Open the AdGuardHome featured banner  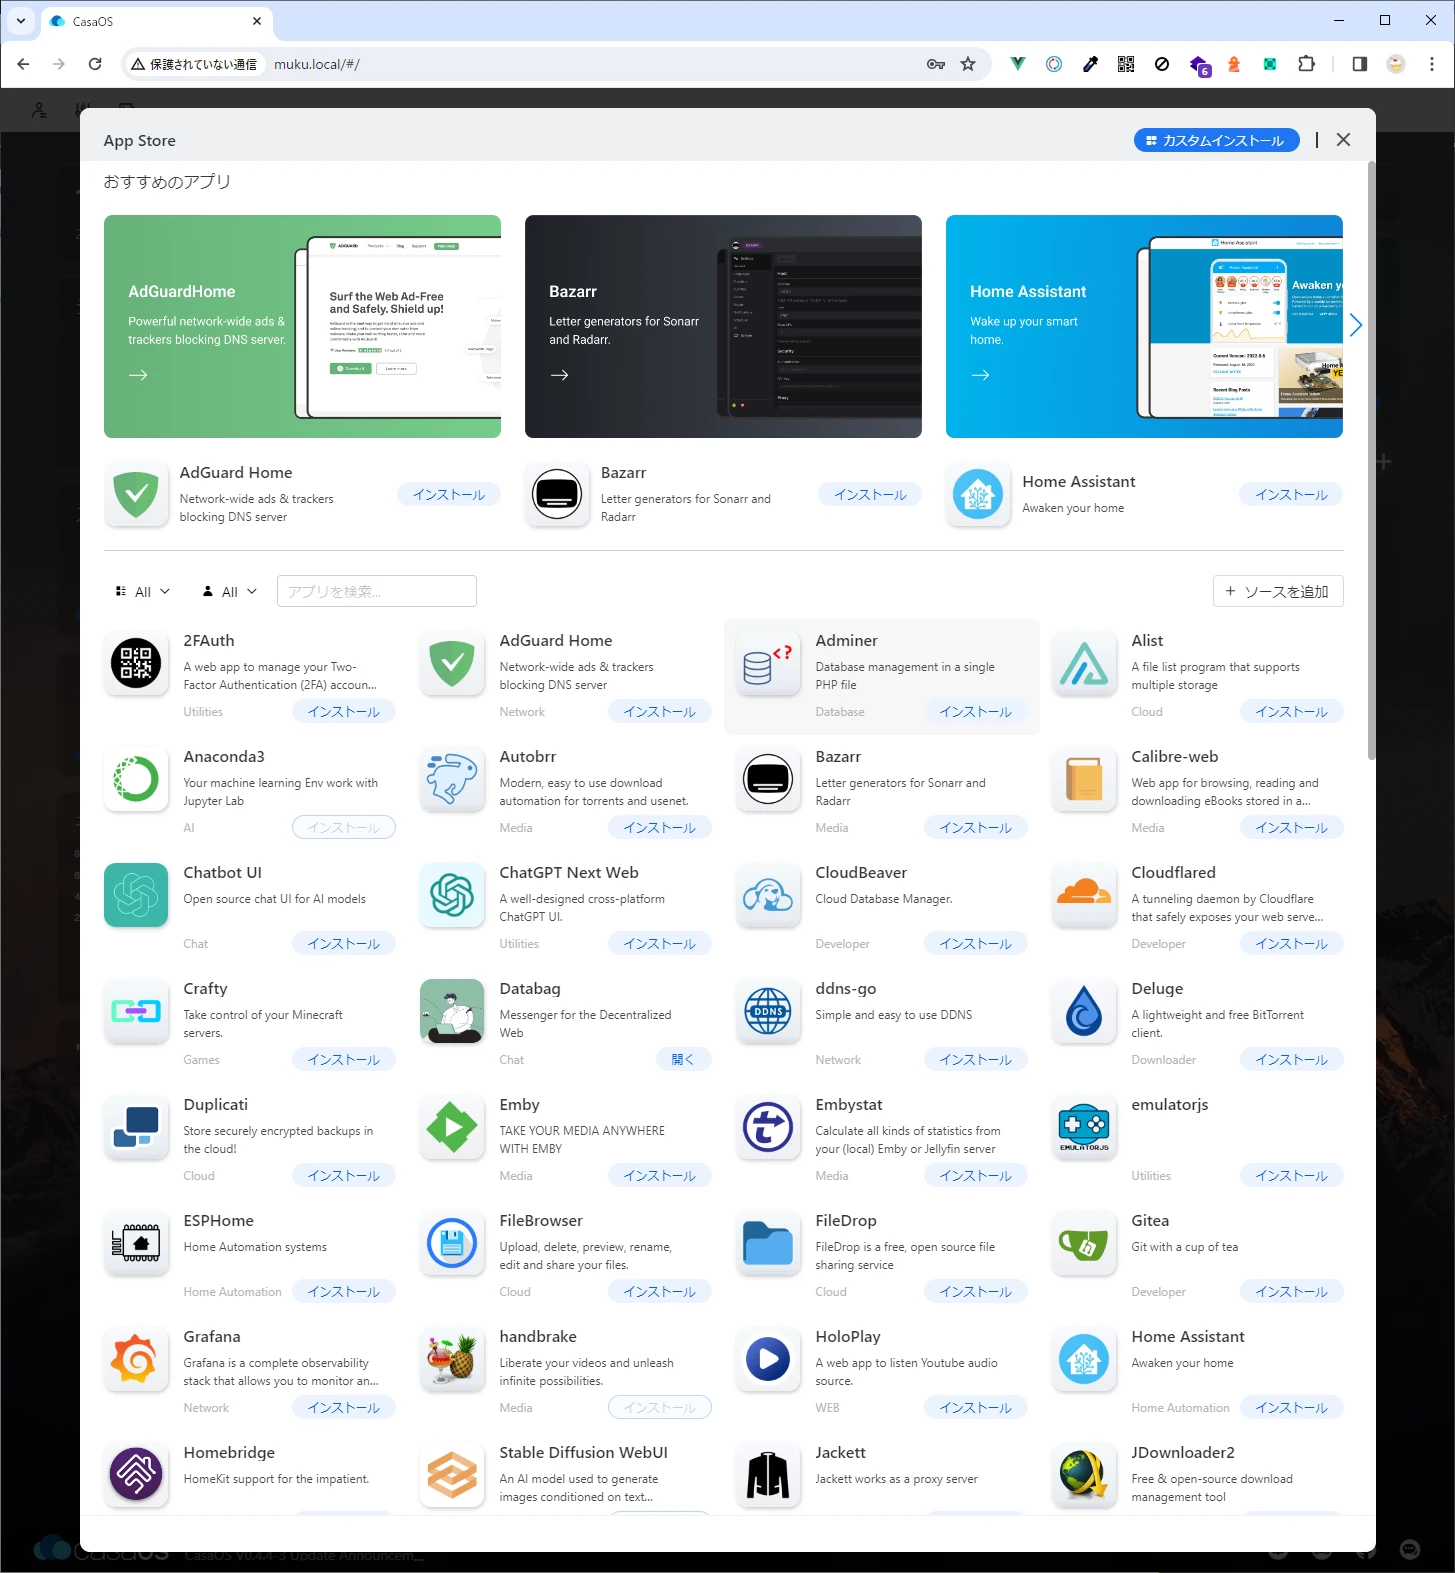point(302,326)
